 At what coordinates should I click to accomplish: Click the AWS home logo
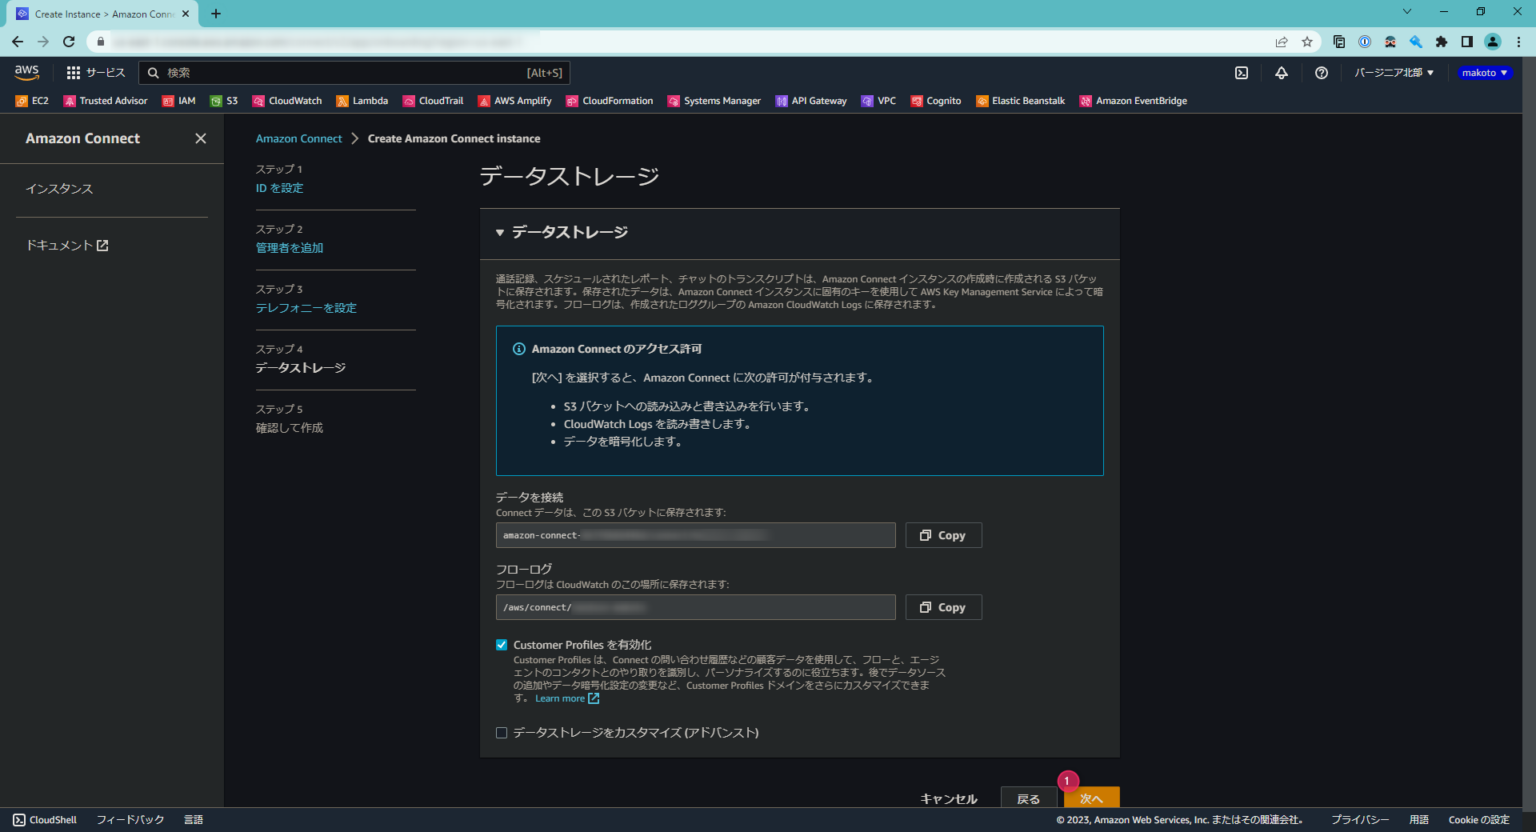click(26, 72)
